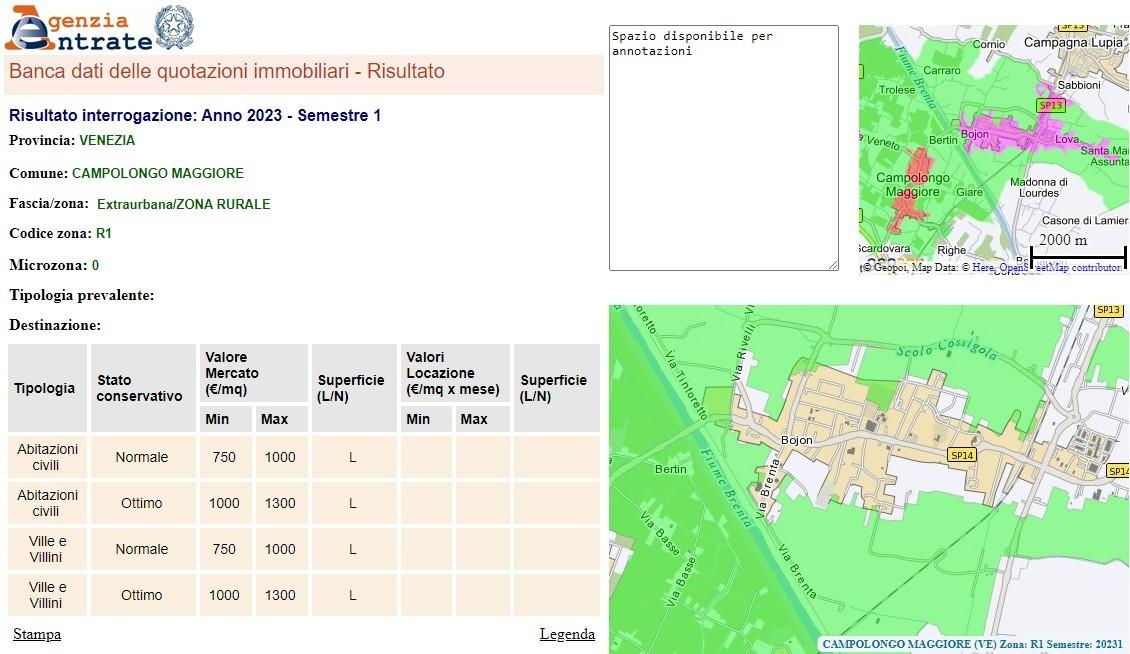Click the SP13 marker on the large map
This screenshot has width=1130, height=654.
(1108, 310)
